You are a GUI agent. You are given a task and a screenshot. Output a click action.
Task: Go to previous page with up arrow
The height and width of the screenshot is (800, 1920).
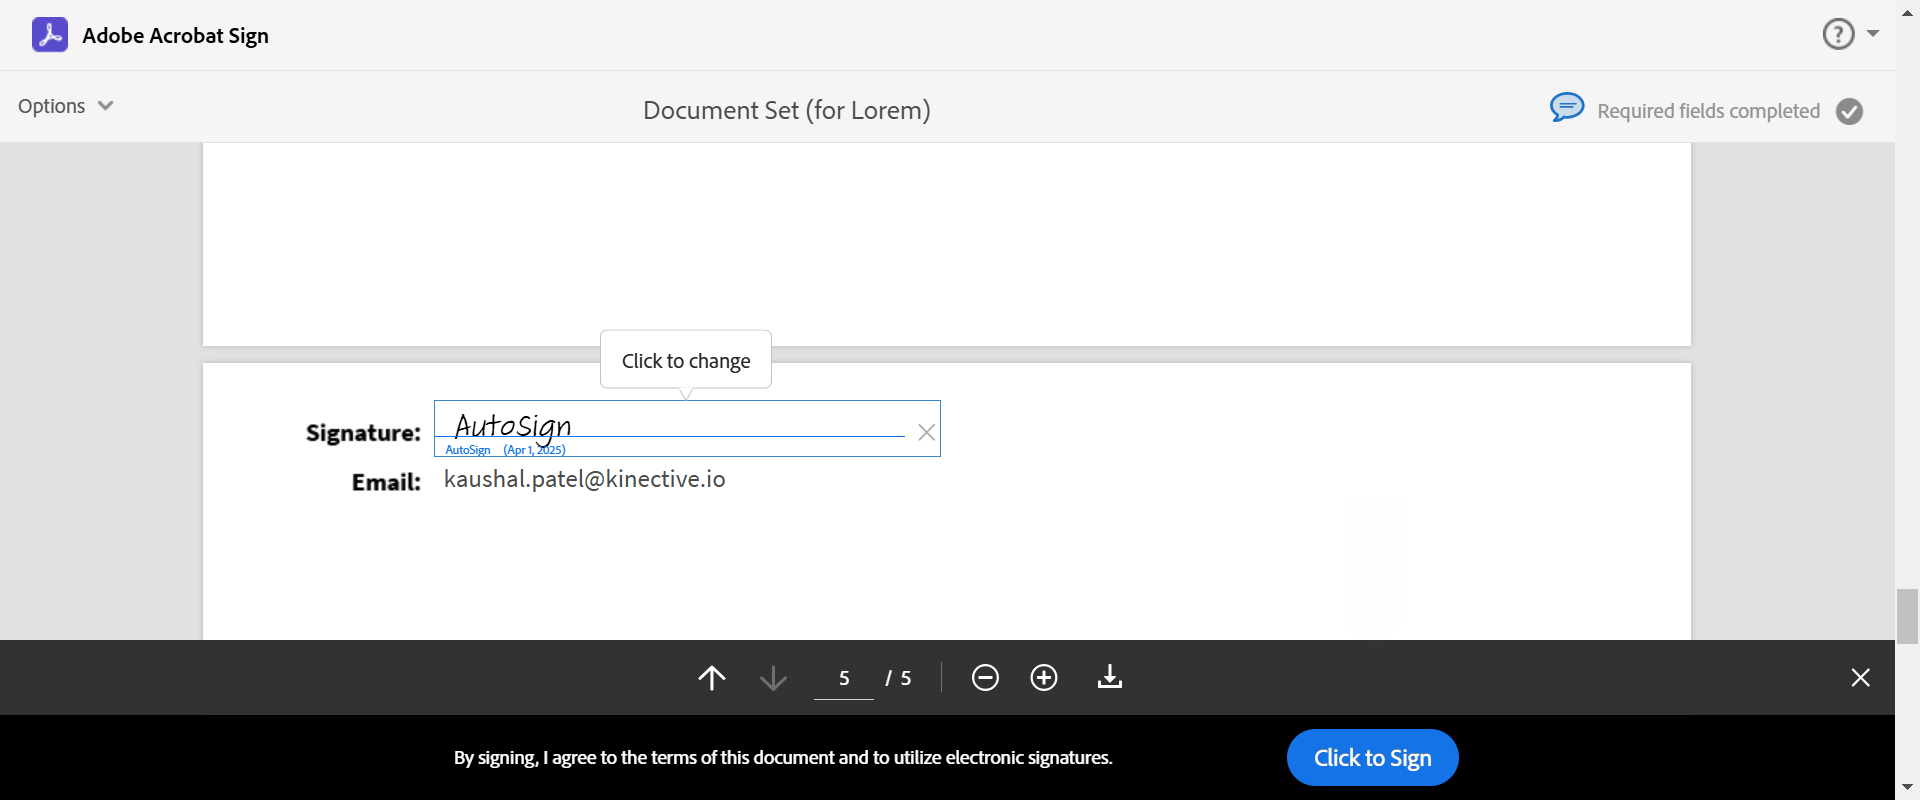[x=711, y=678]
